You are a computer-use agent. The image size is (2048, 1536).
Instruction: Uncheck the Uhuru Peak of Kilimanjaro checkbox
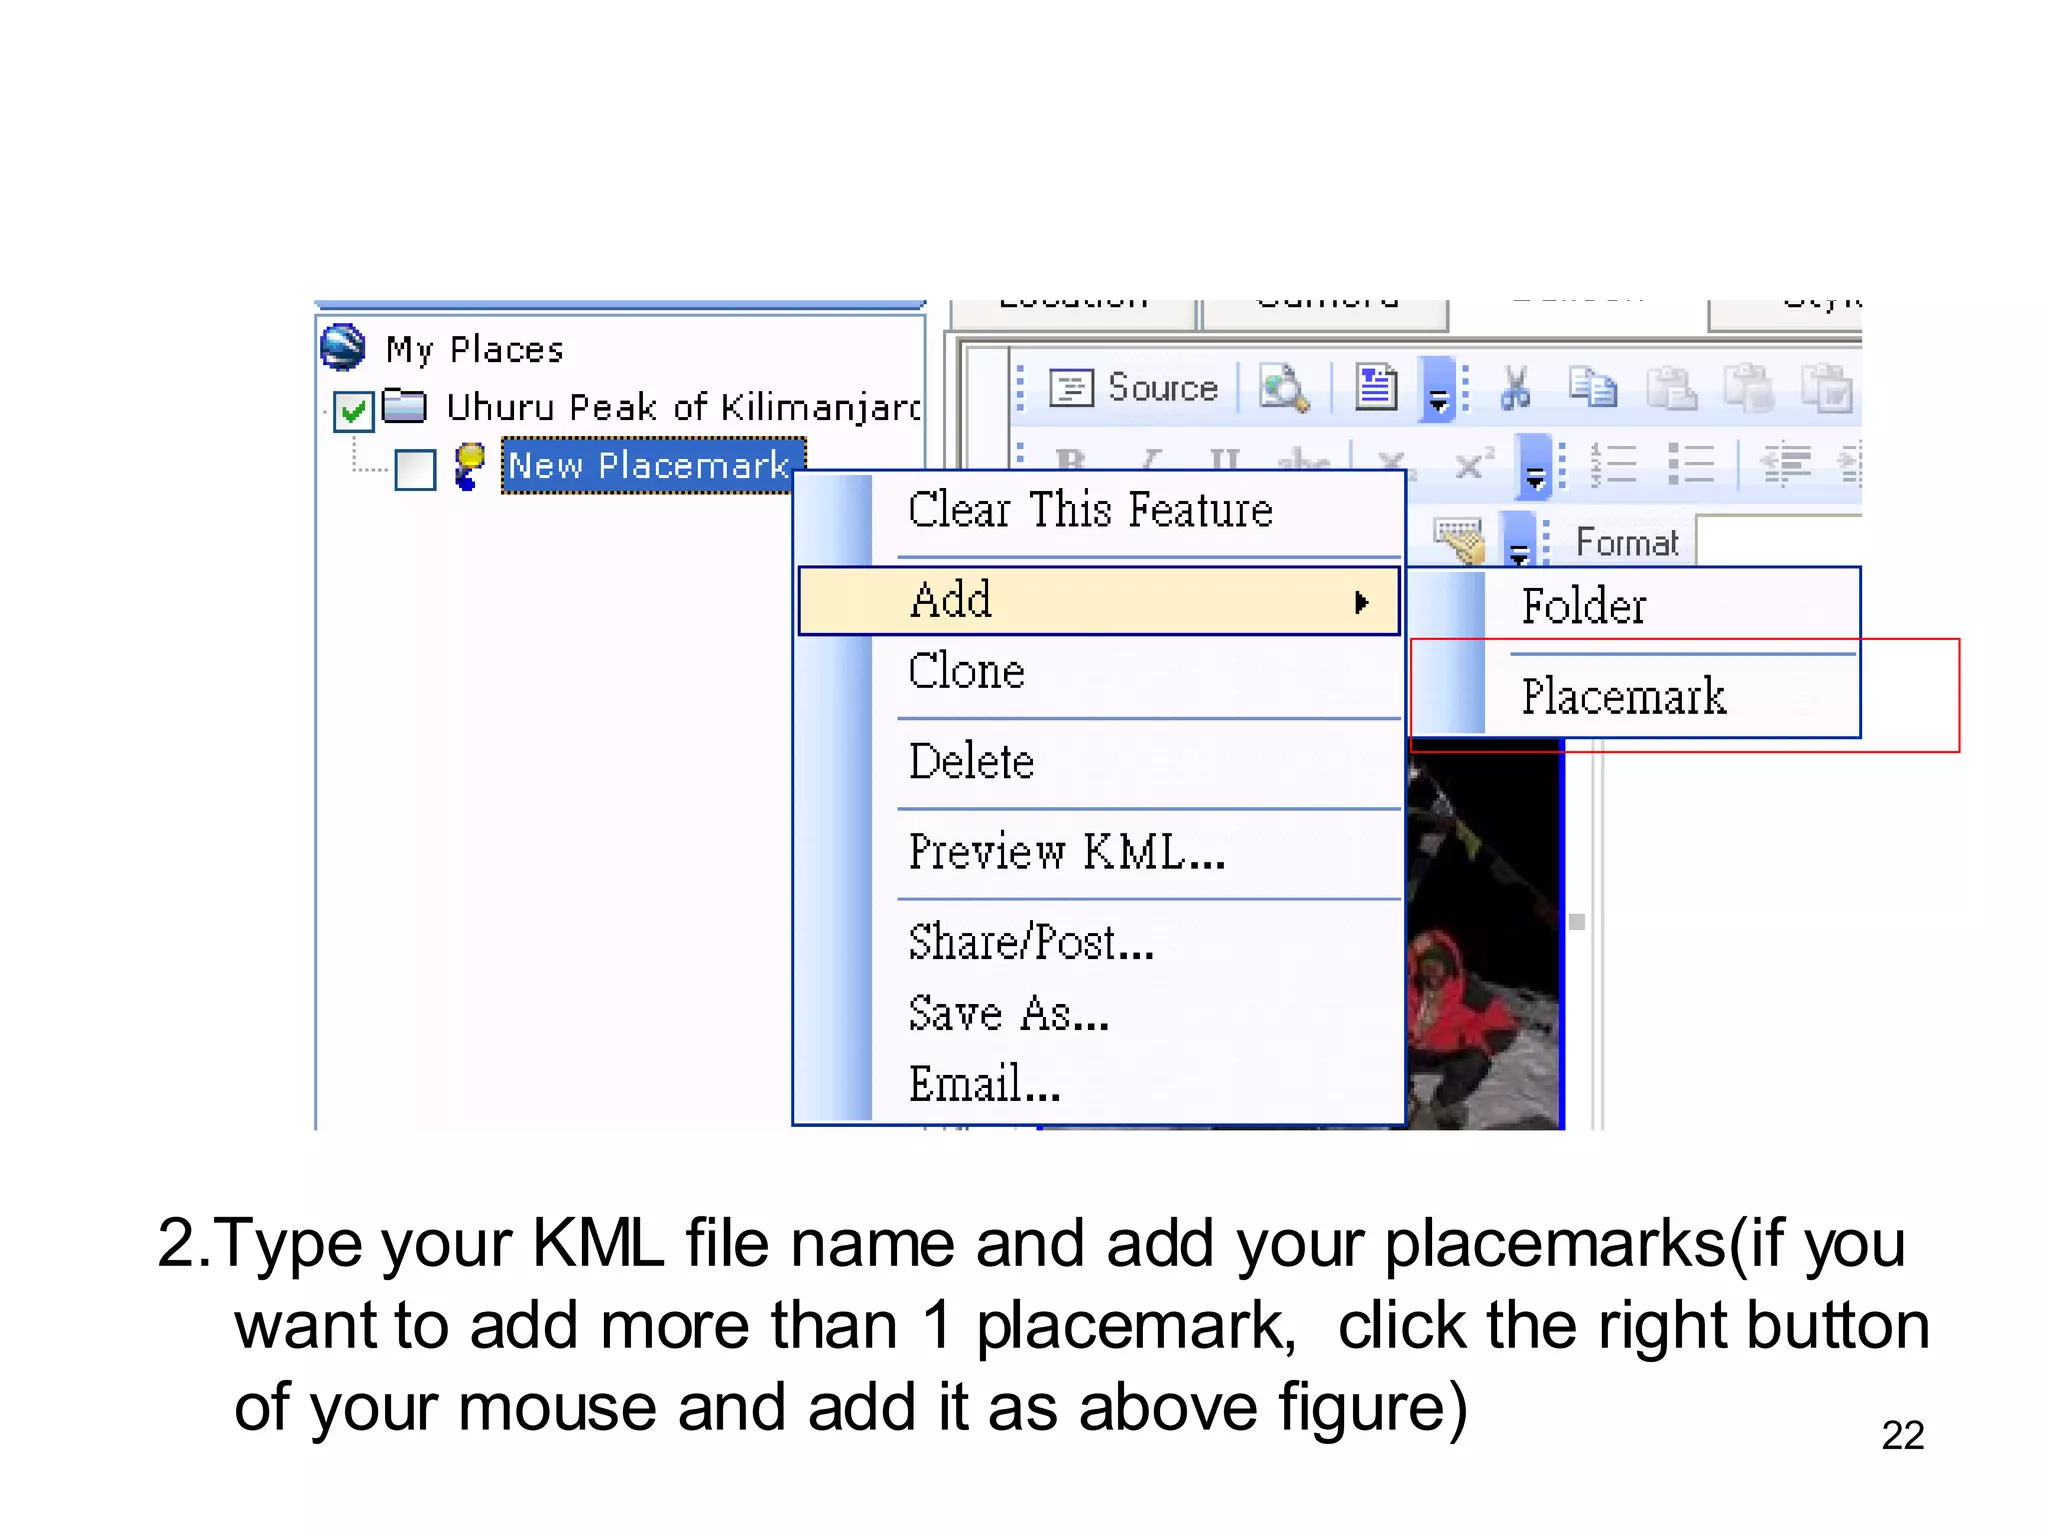(x=354, y=411)
